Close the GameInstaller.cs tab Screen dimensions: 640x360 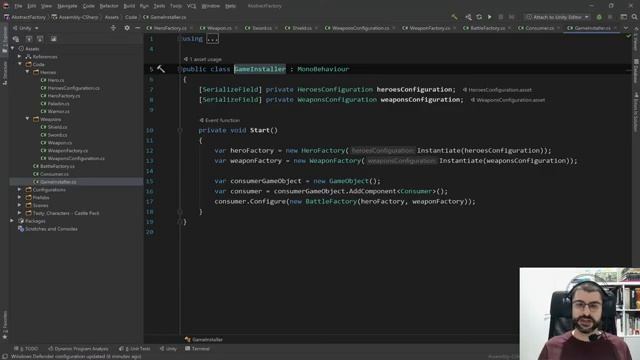pyautogui.click(x=616, y=28)
